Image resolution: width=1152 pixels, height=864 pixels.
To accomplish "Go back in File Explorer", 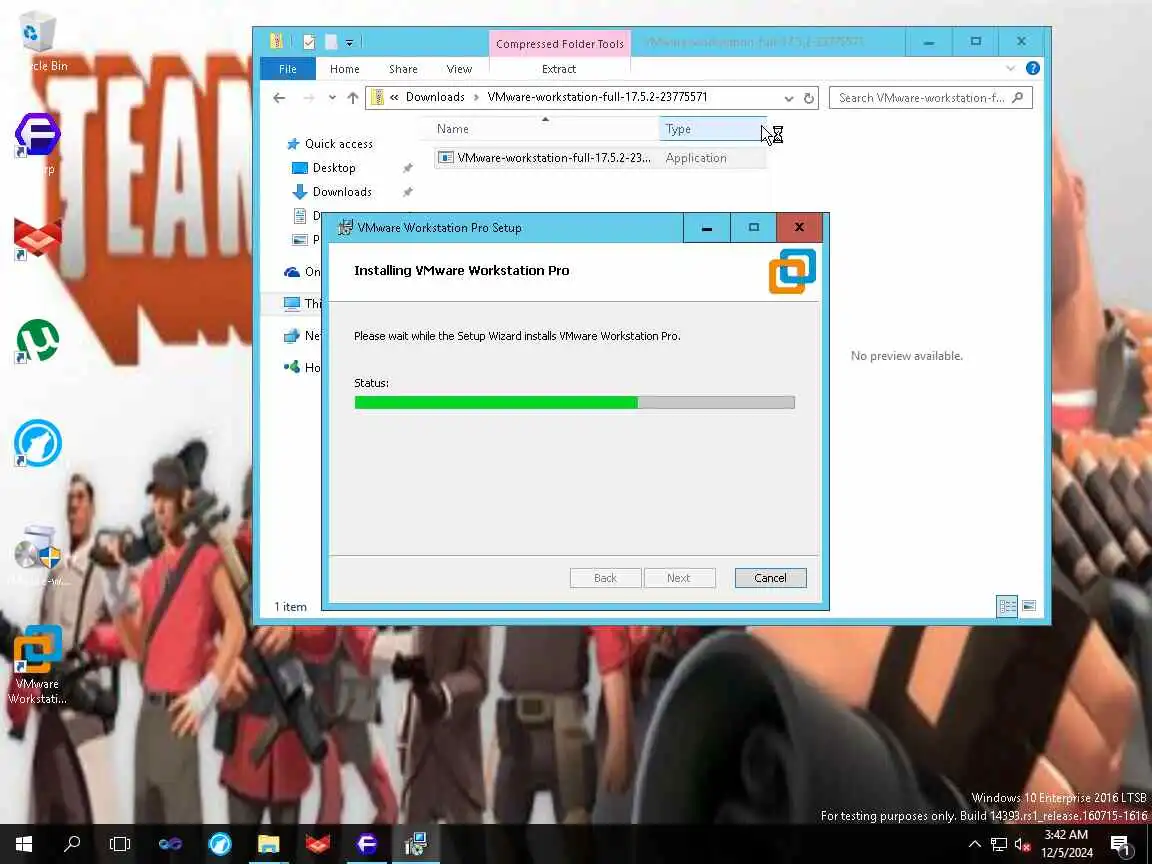I will (x=278, y=98).
